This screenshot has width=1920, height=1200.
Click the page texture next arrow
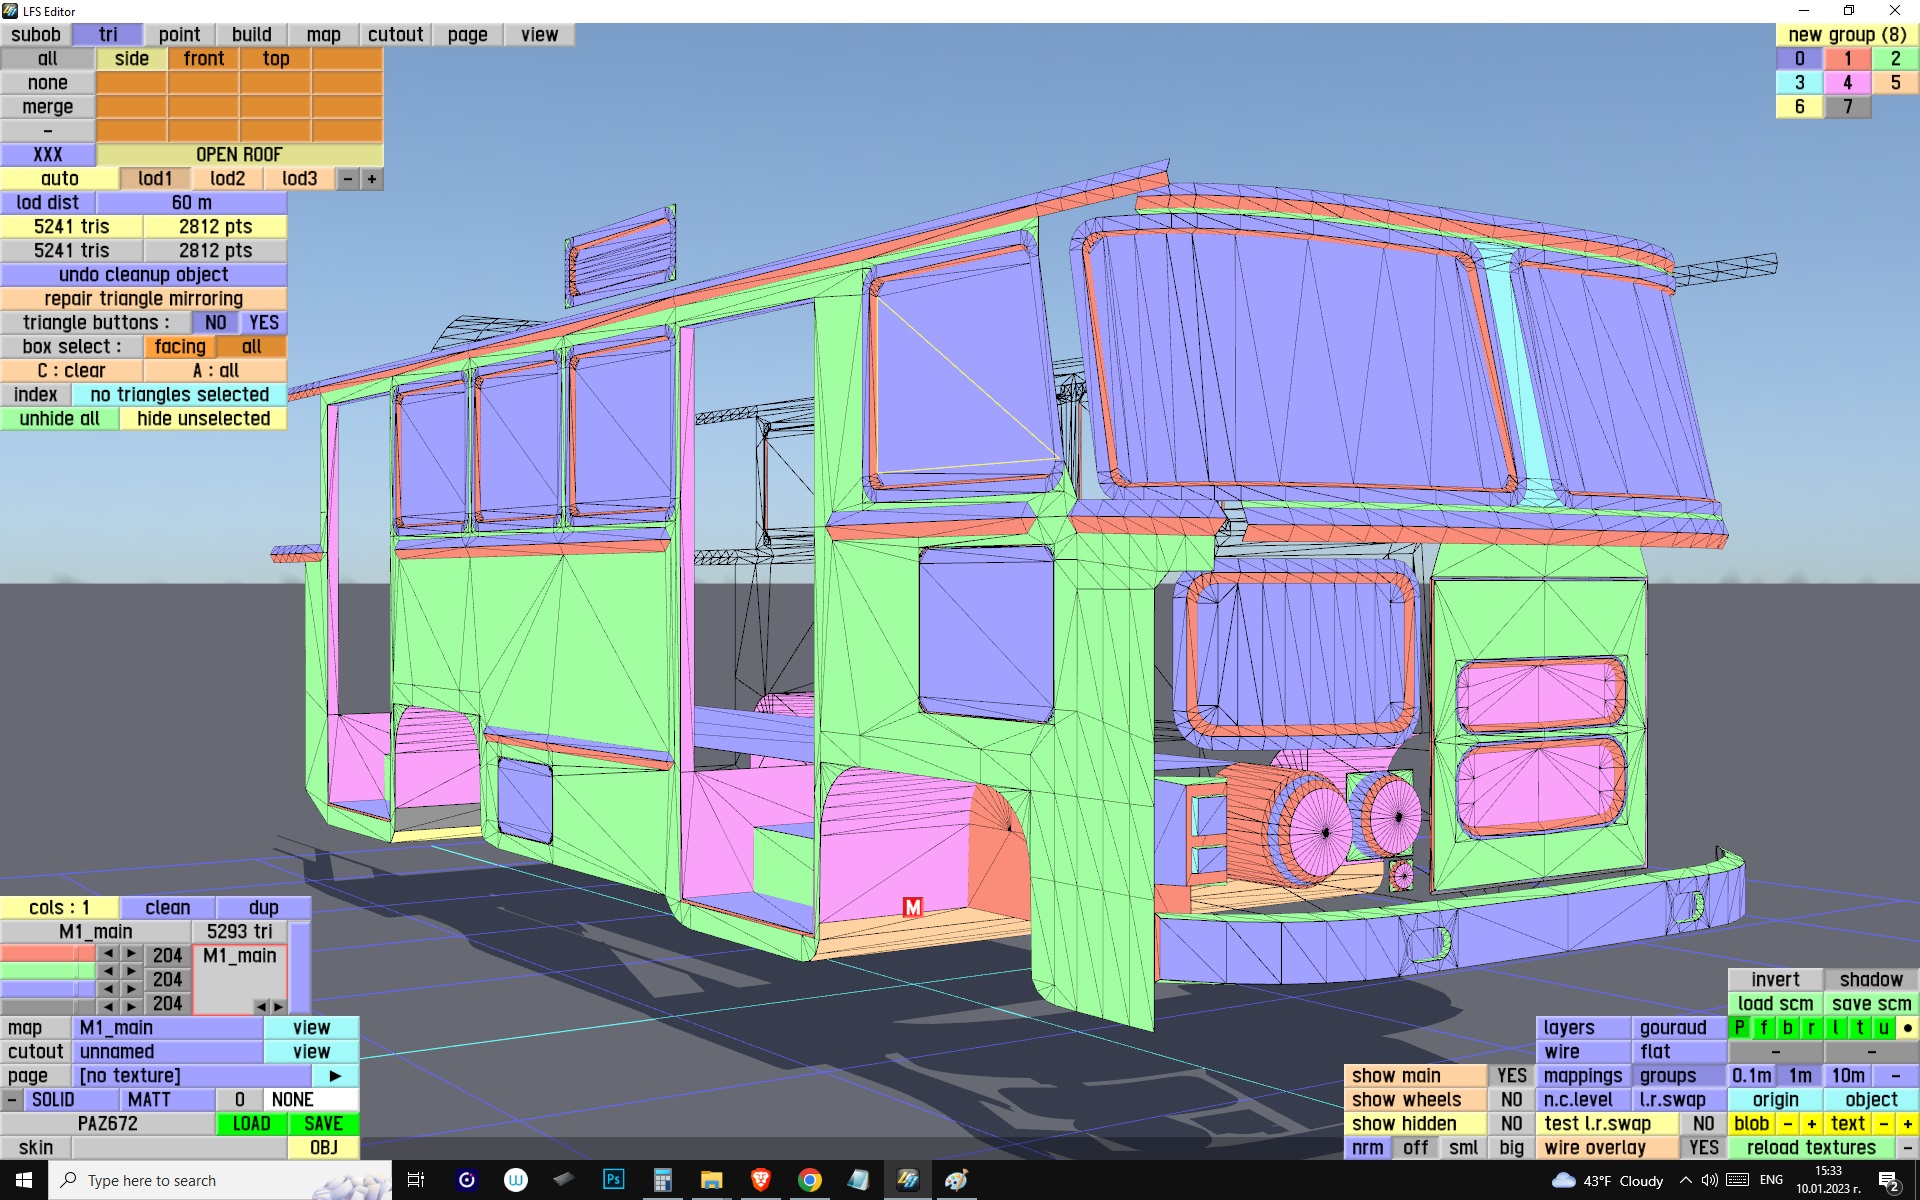pos(335,1076)
